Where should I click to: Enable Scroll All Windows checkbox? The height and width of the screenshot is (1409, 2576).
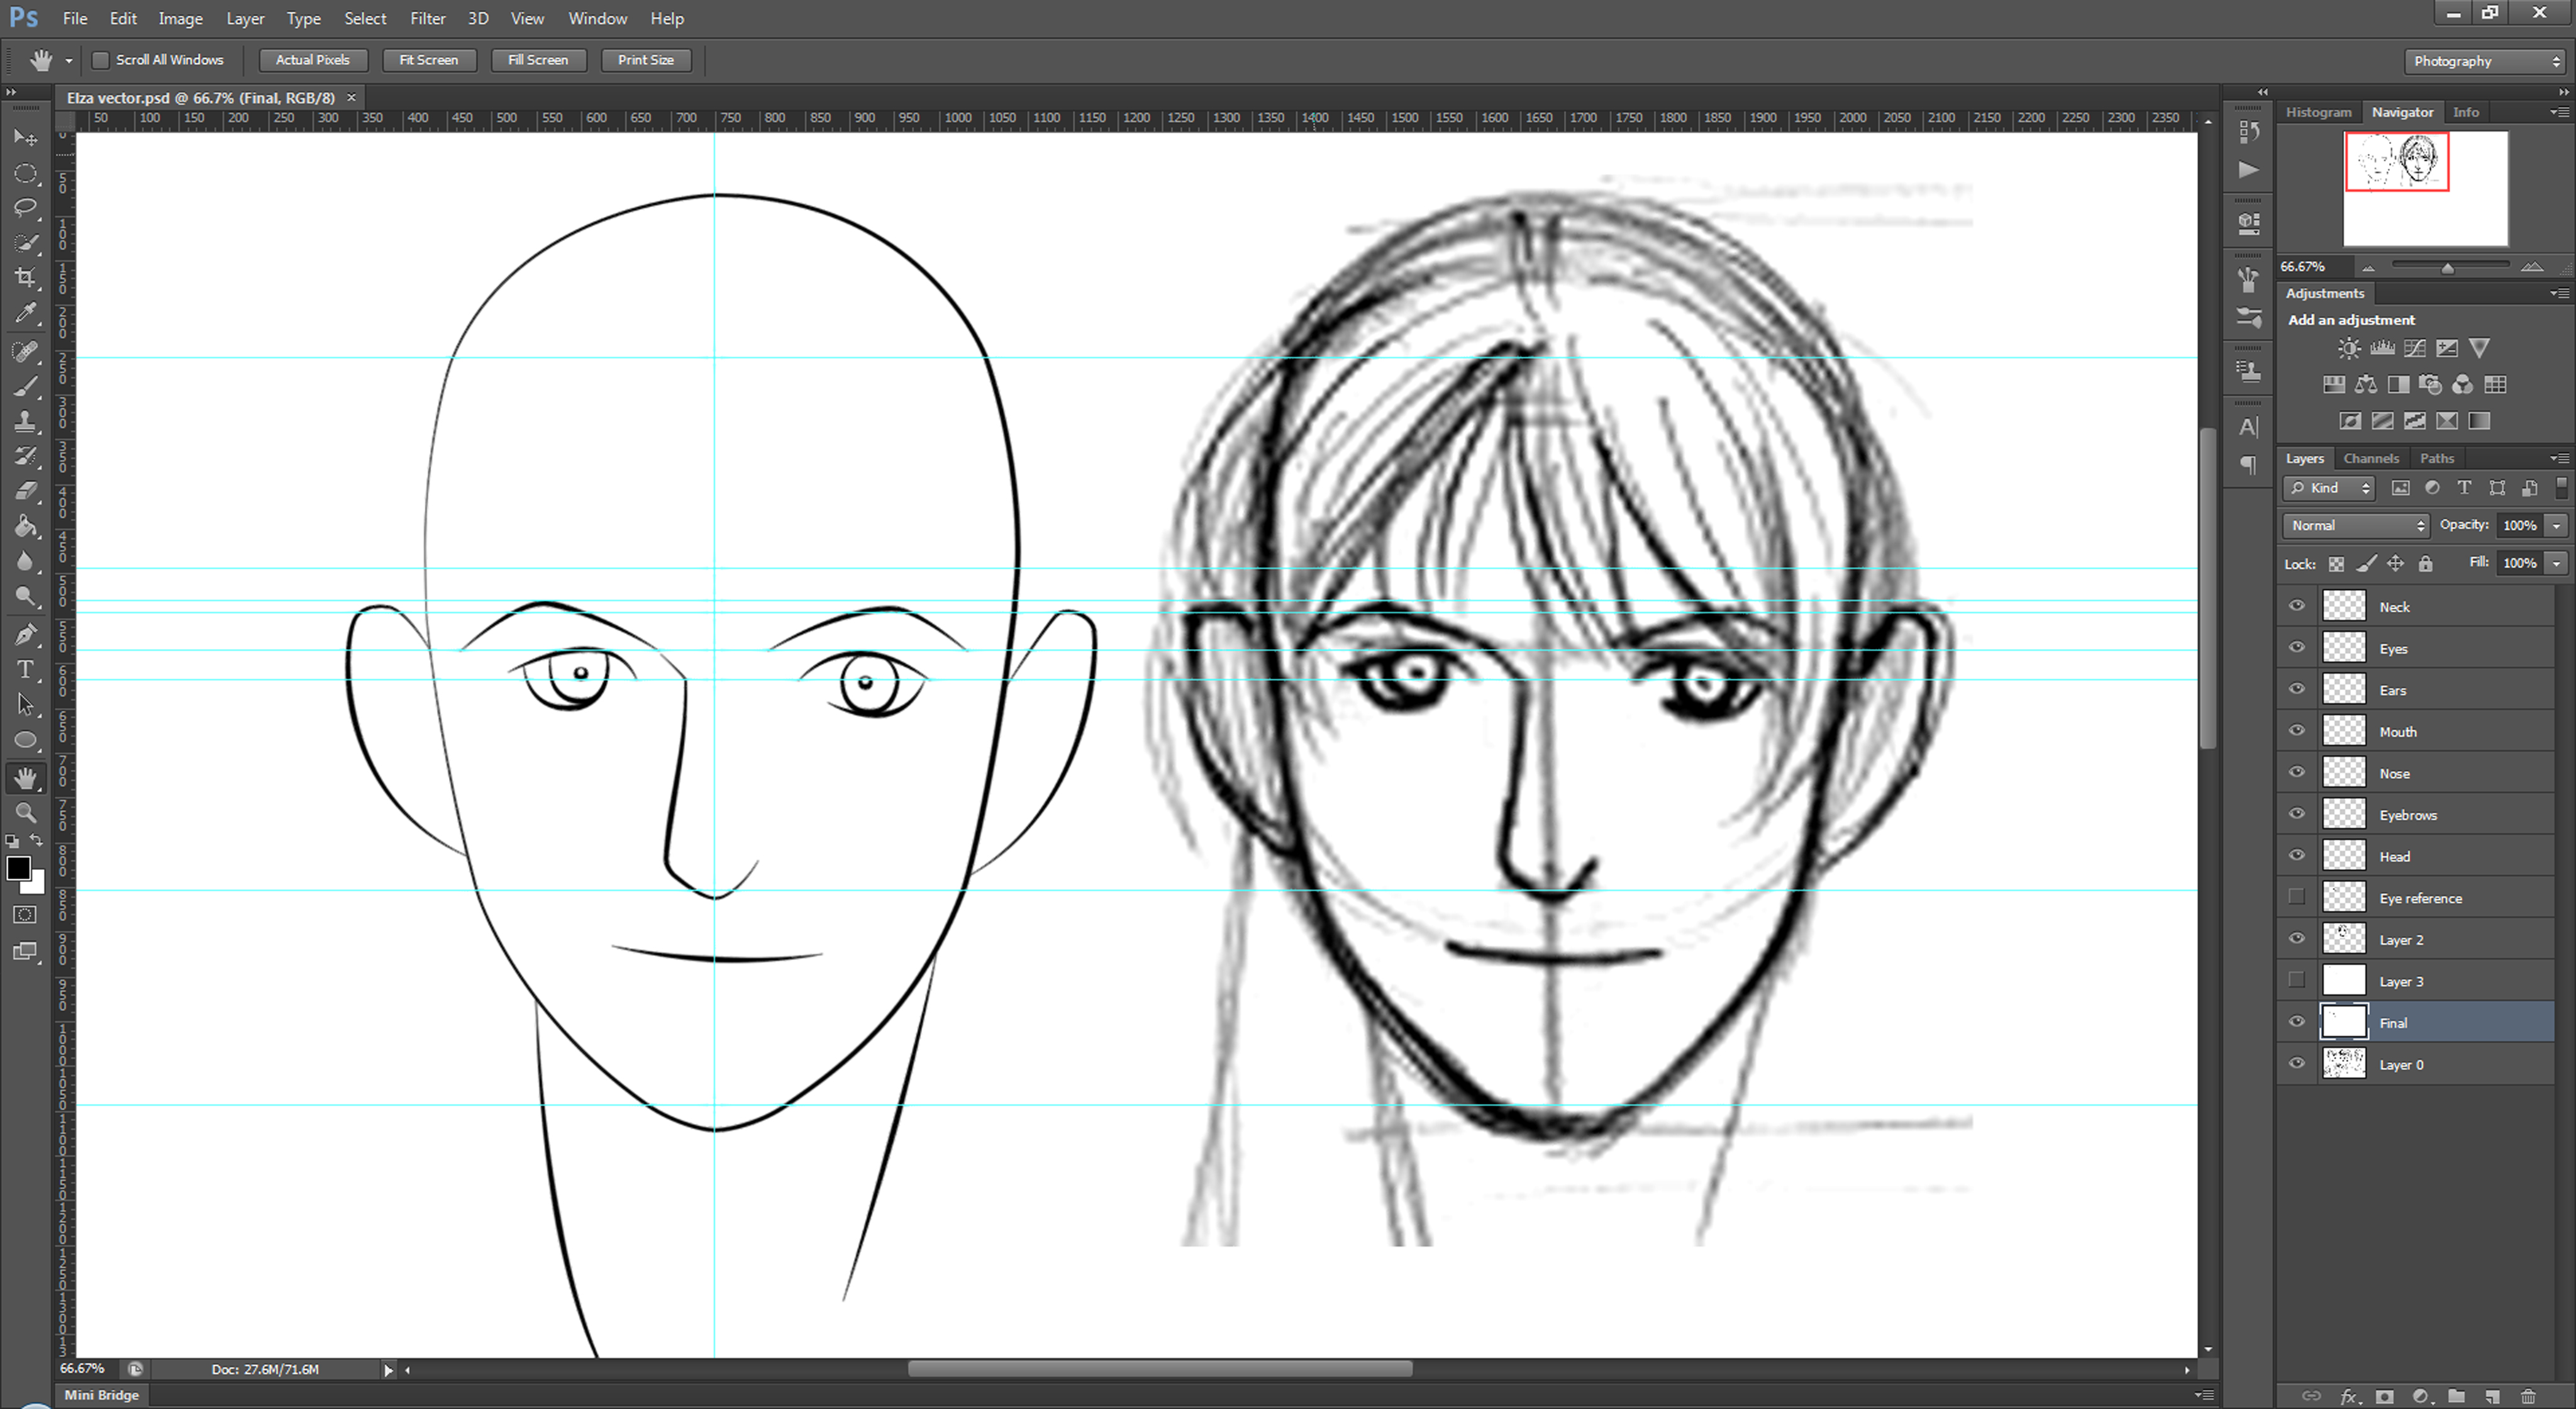(101, 60)
